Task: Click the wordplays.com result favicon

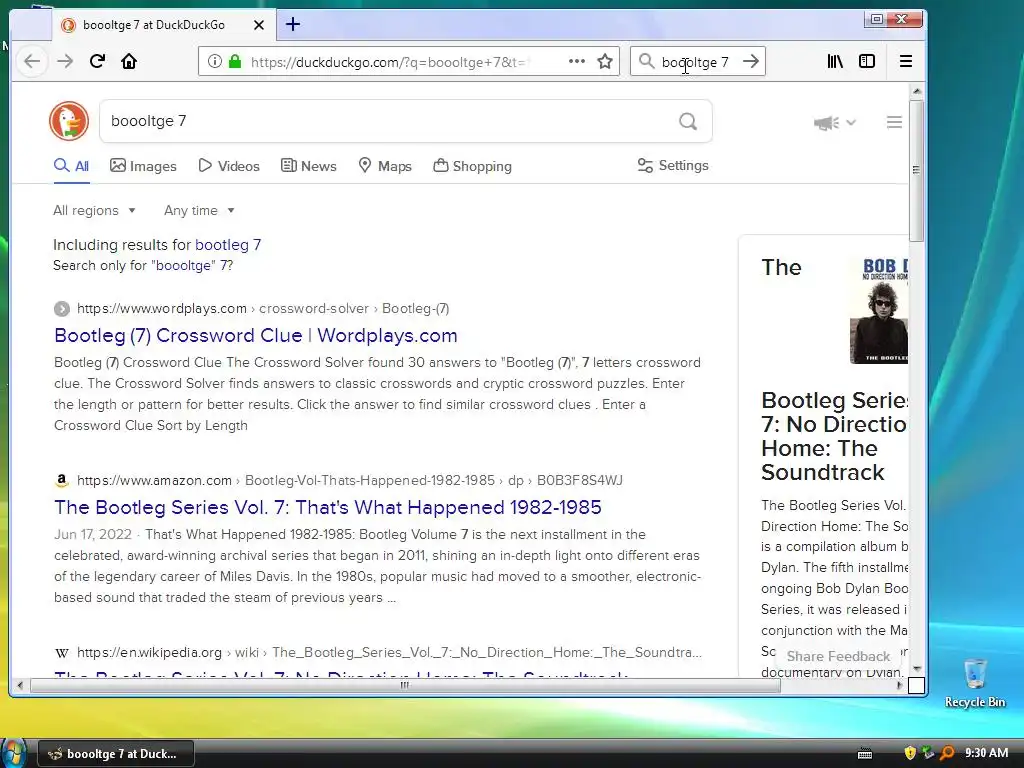Action: coord(61,308)
